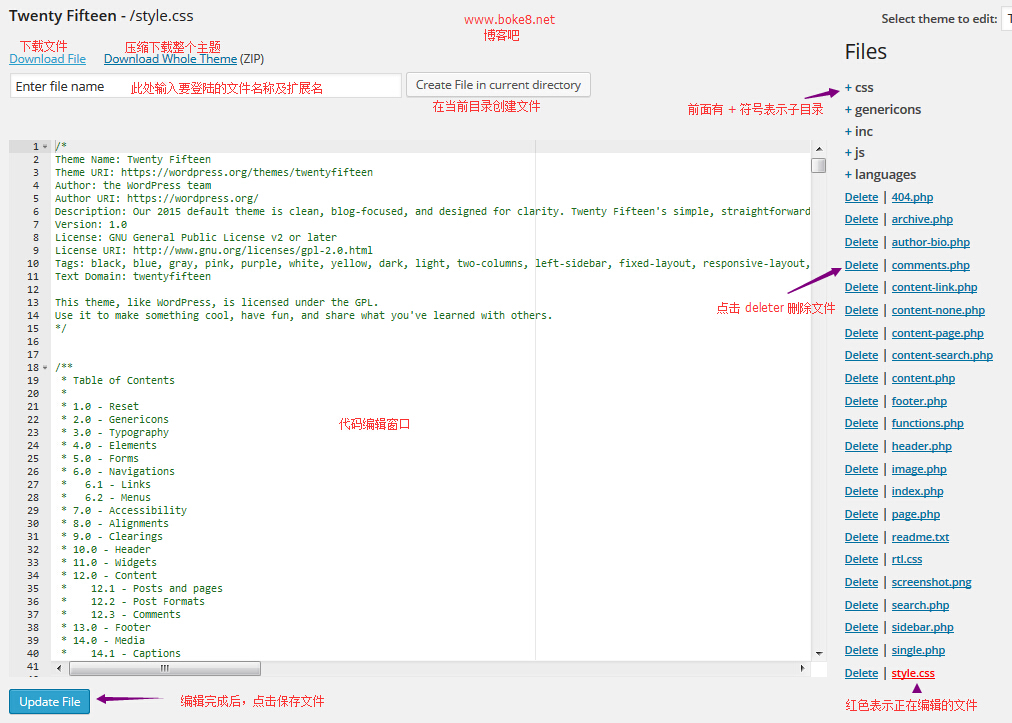Open archive.php file
Screen dimensions: 1012x723
(922, 219)
